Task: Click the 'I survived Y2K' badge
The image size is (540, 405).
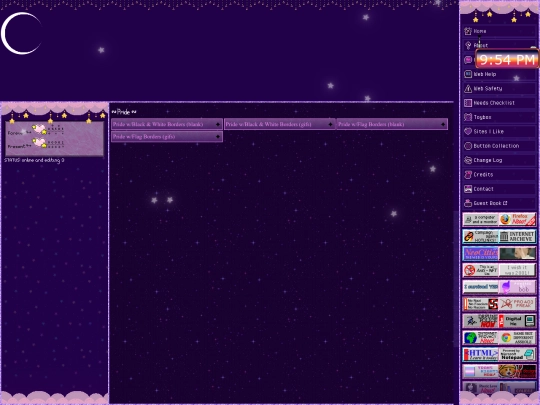Action: tap(480, 287)
